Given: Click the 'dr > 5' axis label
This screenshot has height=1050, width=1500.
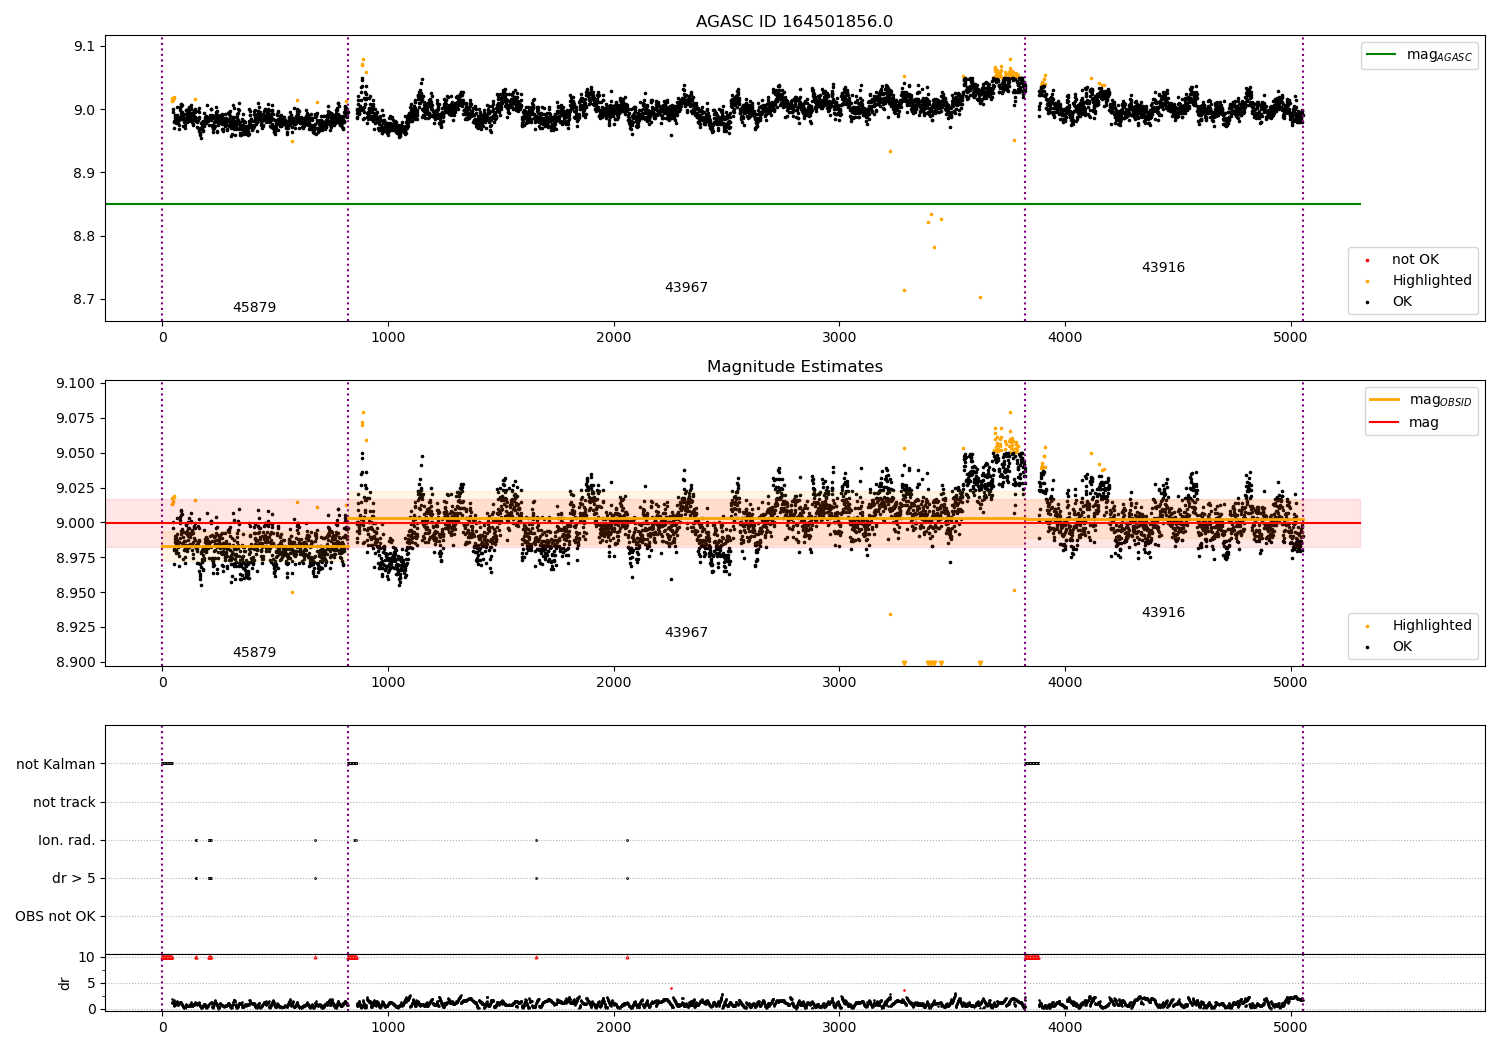Looking at the screenshot, I should click(x=74, y=878).
